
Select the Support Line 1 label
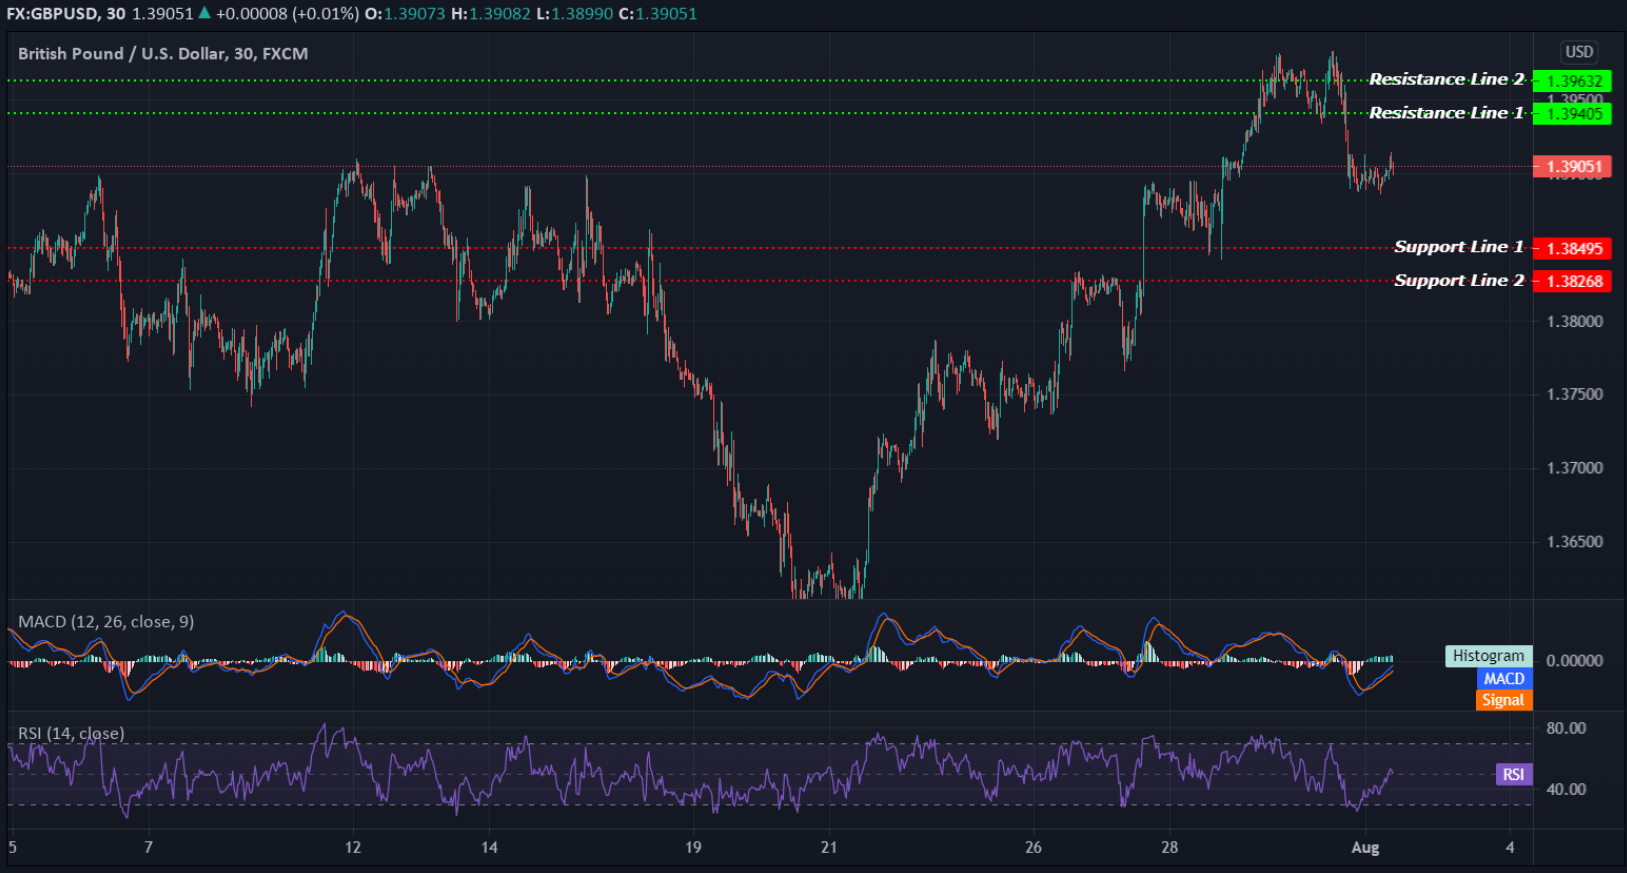pyautogui.click(x=1459, y=247)
